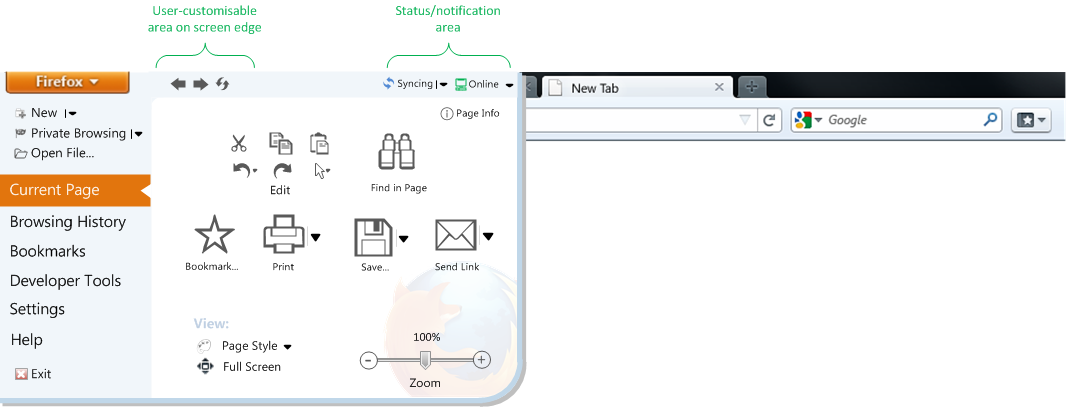Select the Bookmarks section
This screenshot has width=1067, height=411.
tap(48, 251)
